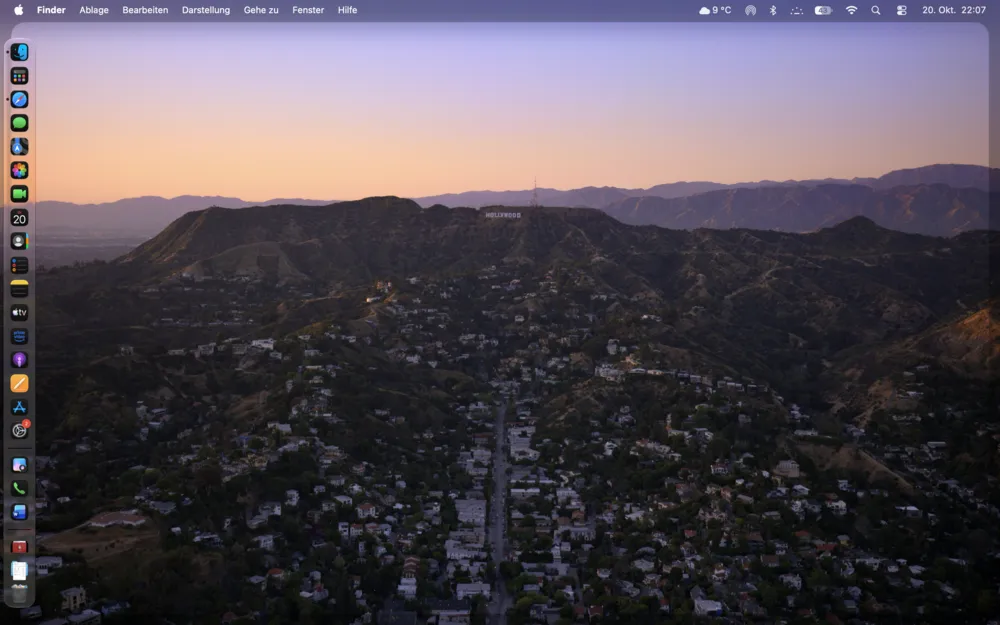1000x625 pixels.
Task: Open Control Center in the menu bar
Action: [x=902, y=10]
